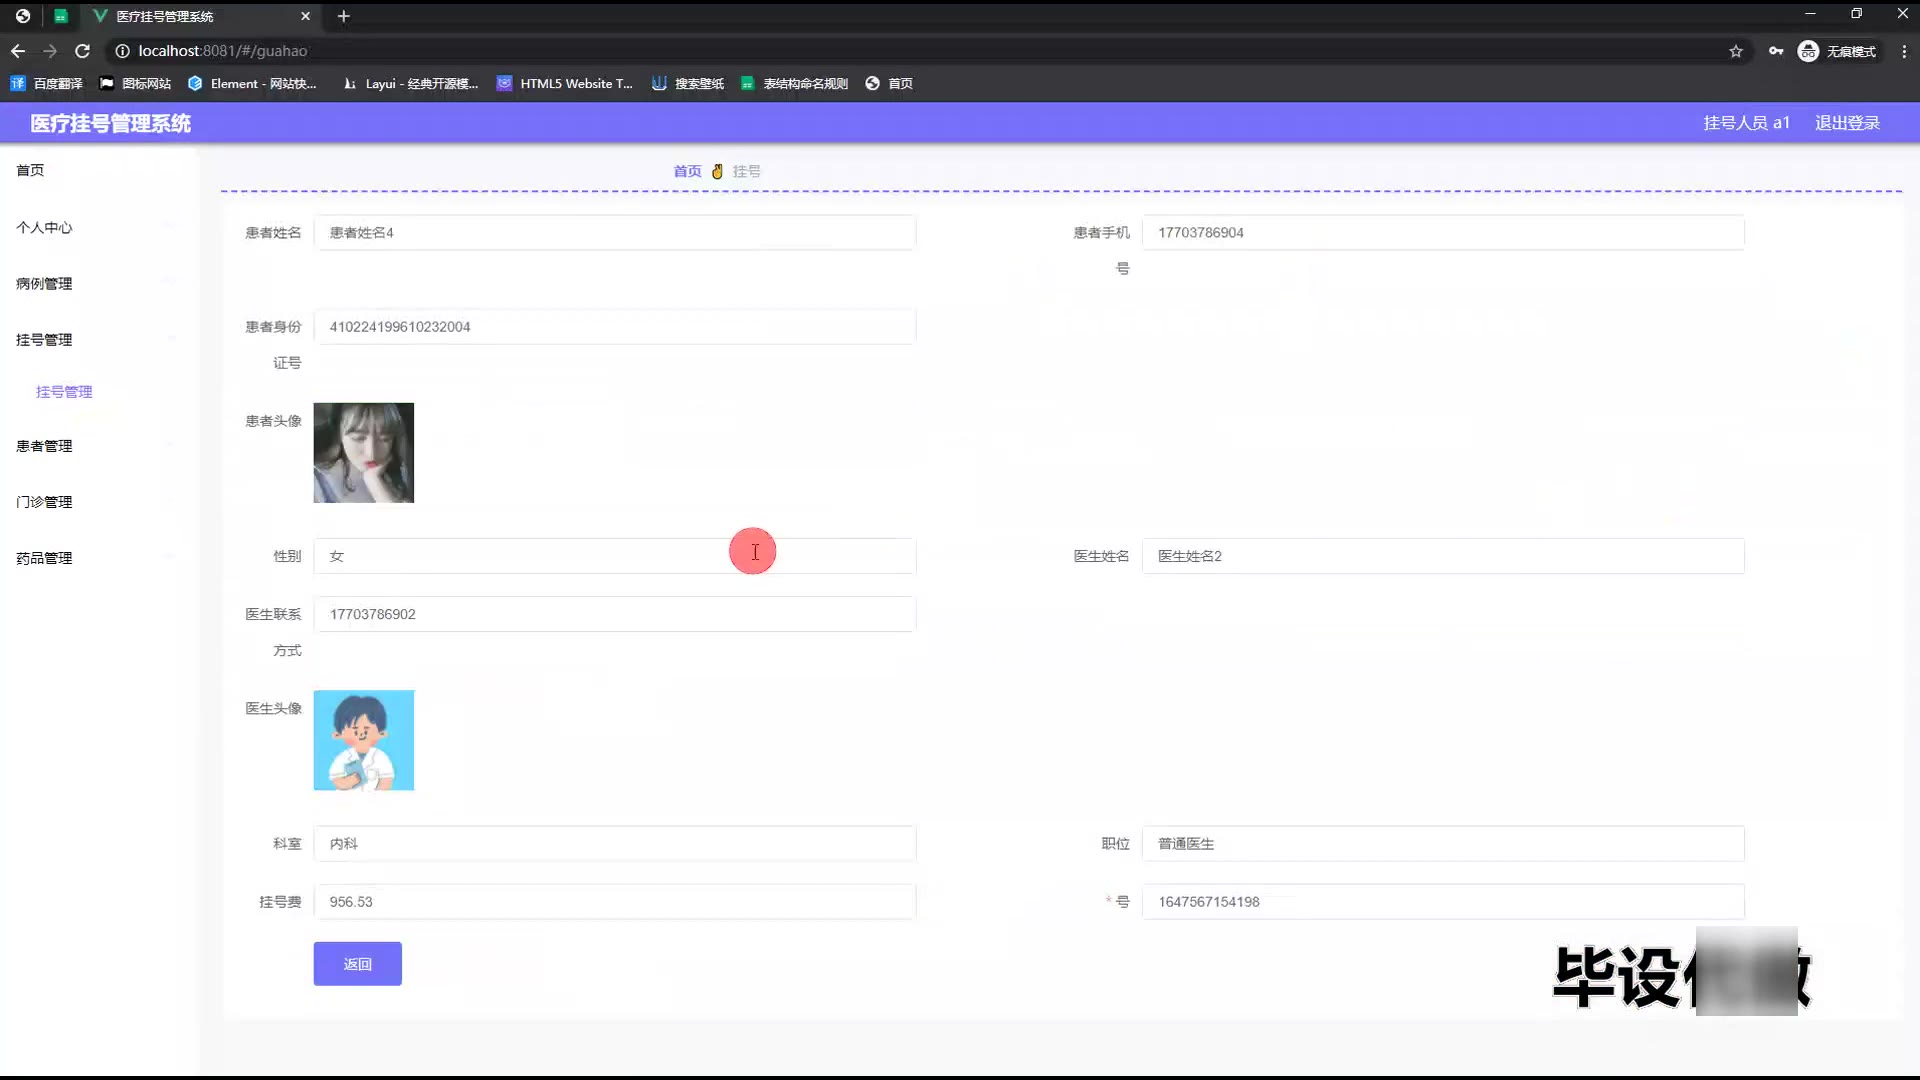Close the 医疗挂号管理系统 browser tab
The image size is (1920, 1080).
pos(305,16)
